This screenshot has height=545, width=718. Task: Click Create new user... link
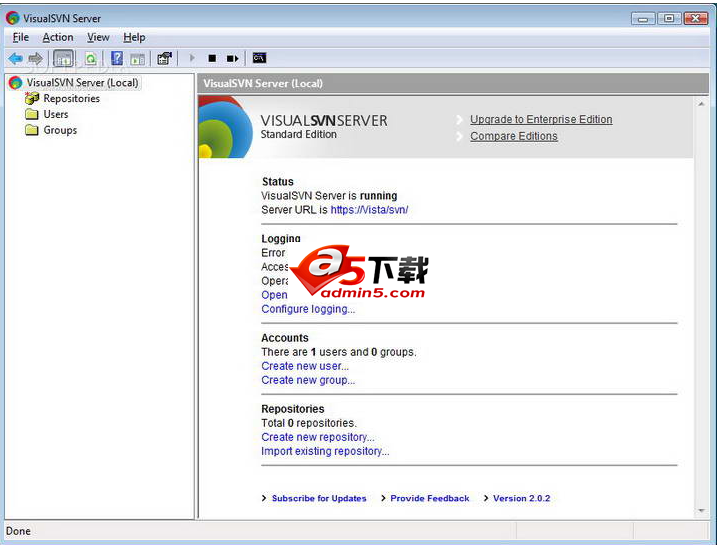pos(305,366)
